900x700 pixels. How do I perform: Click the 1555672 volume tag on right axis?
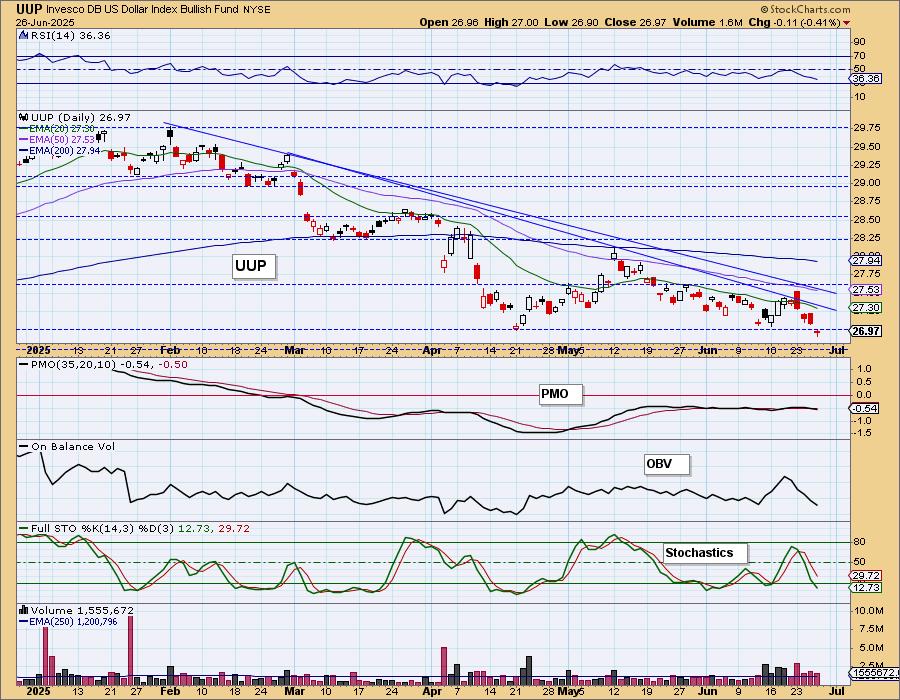tap(874, 672)
